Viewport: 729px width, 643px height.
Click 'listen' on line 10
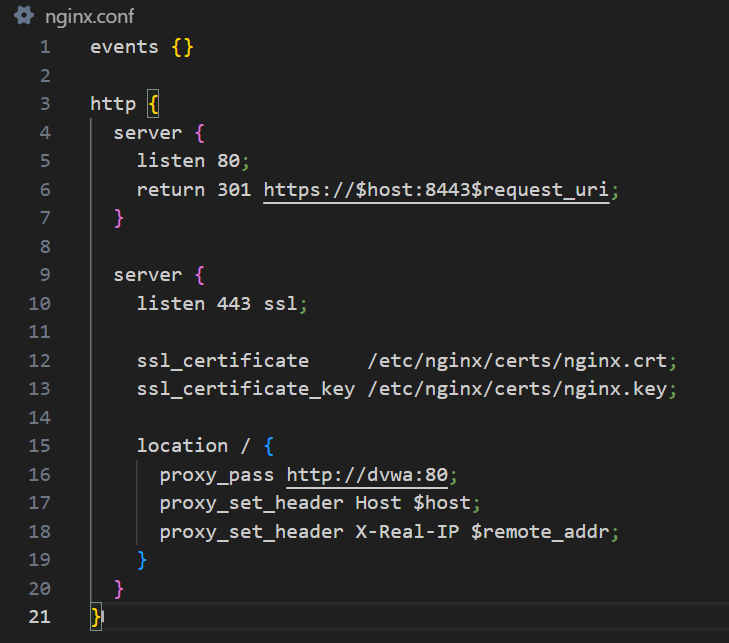pos(171,304)
